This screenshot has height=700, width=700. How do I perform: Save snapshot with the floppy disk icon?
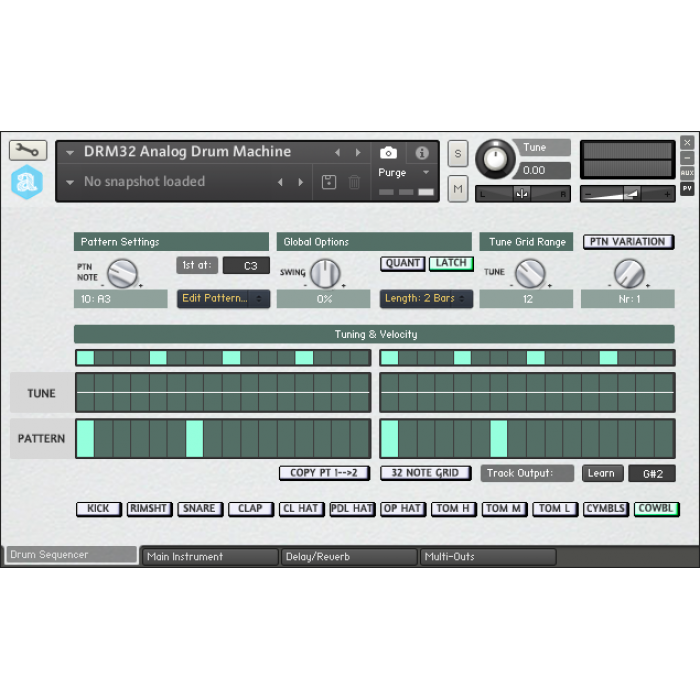(329, 182)
